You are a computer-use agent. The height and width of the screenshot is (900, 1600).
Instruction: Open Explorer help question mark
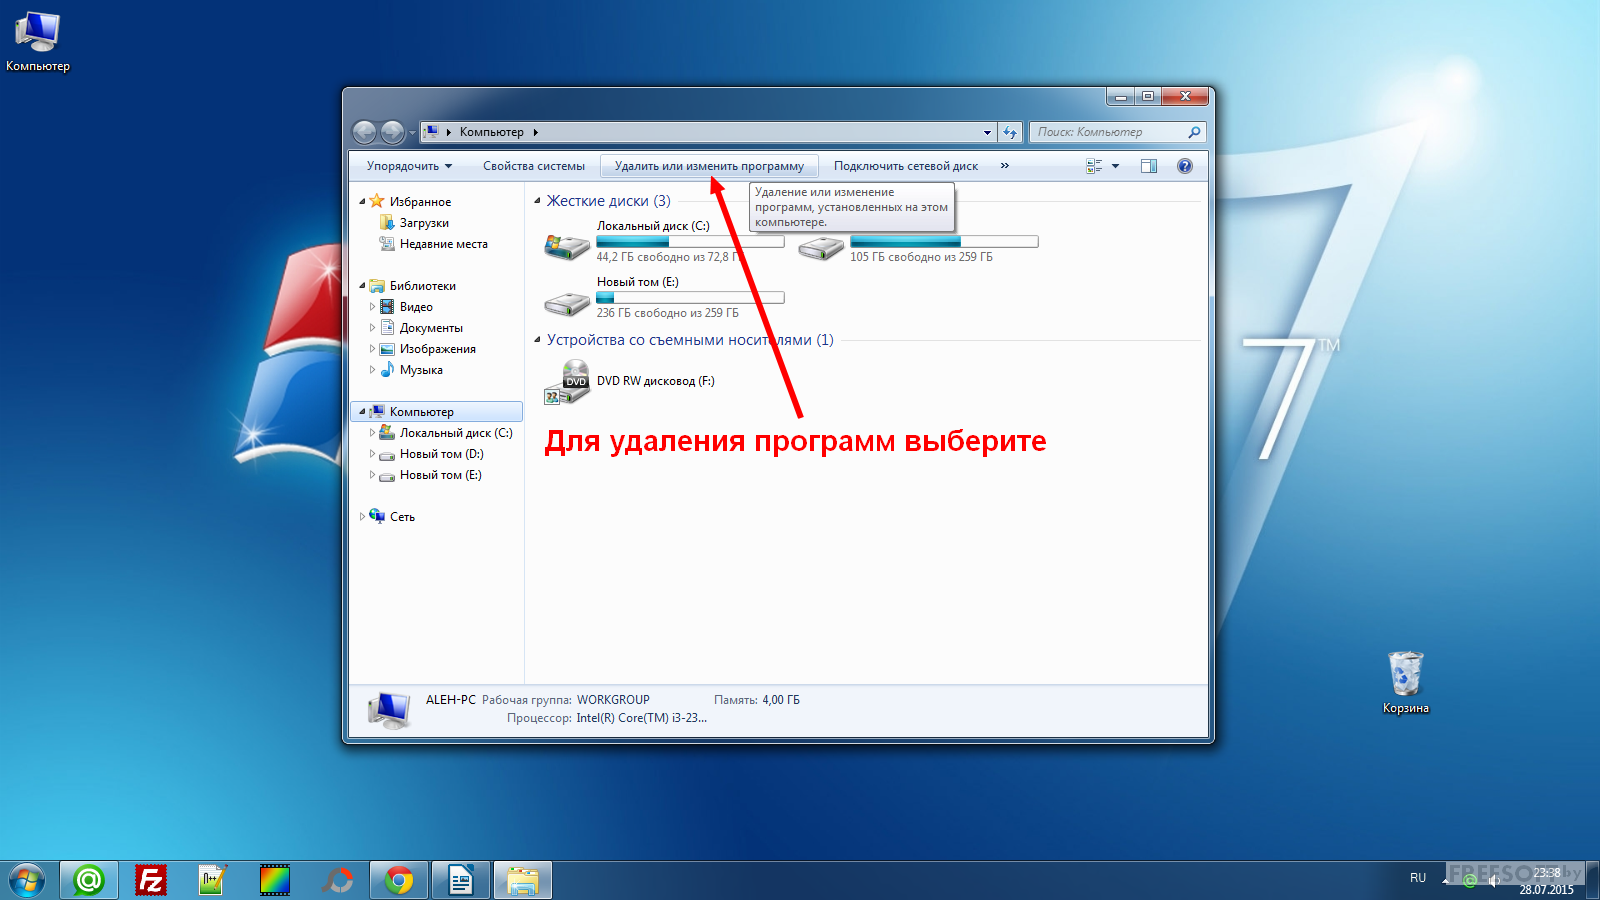tap(1185, 166)
